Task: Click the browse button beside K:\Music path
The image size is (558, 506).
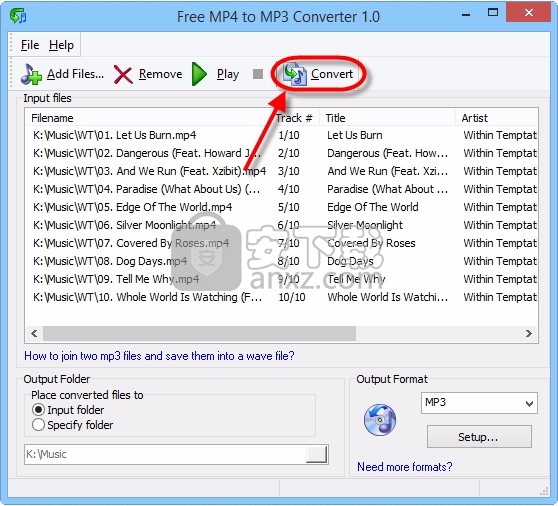Action: tap(316, 454)
